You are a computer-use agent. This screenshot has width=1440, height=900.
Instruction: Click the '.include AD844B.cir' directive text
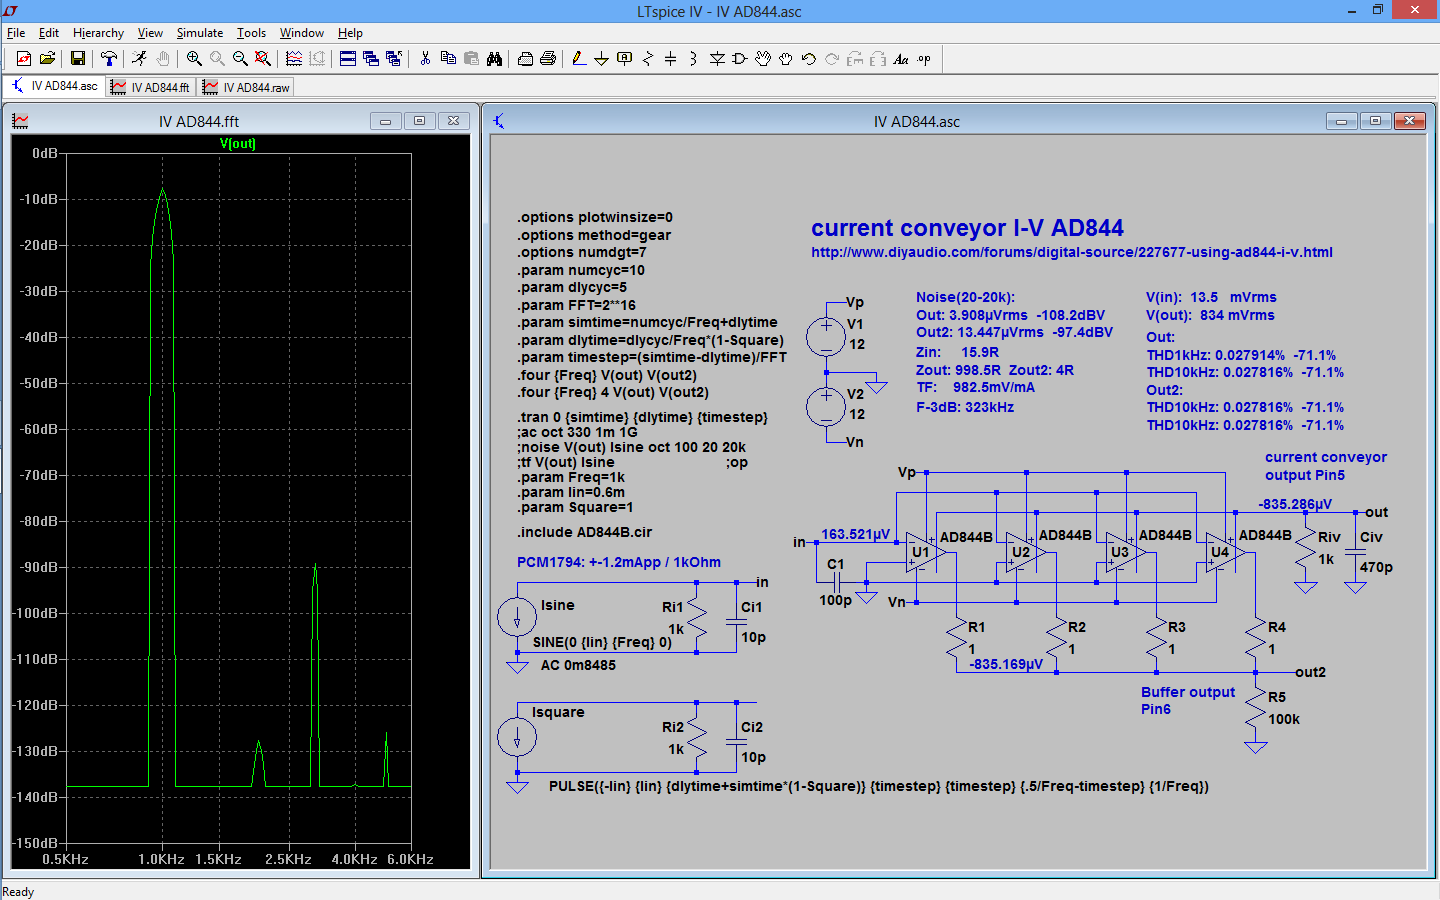pyautogui.click(x=585, y=532)
